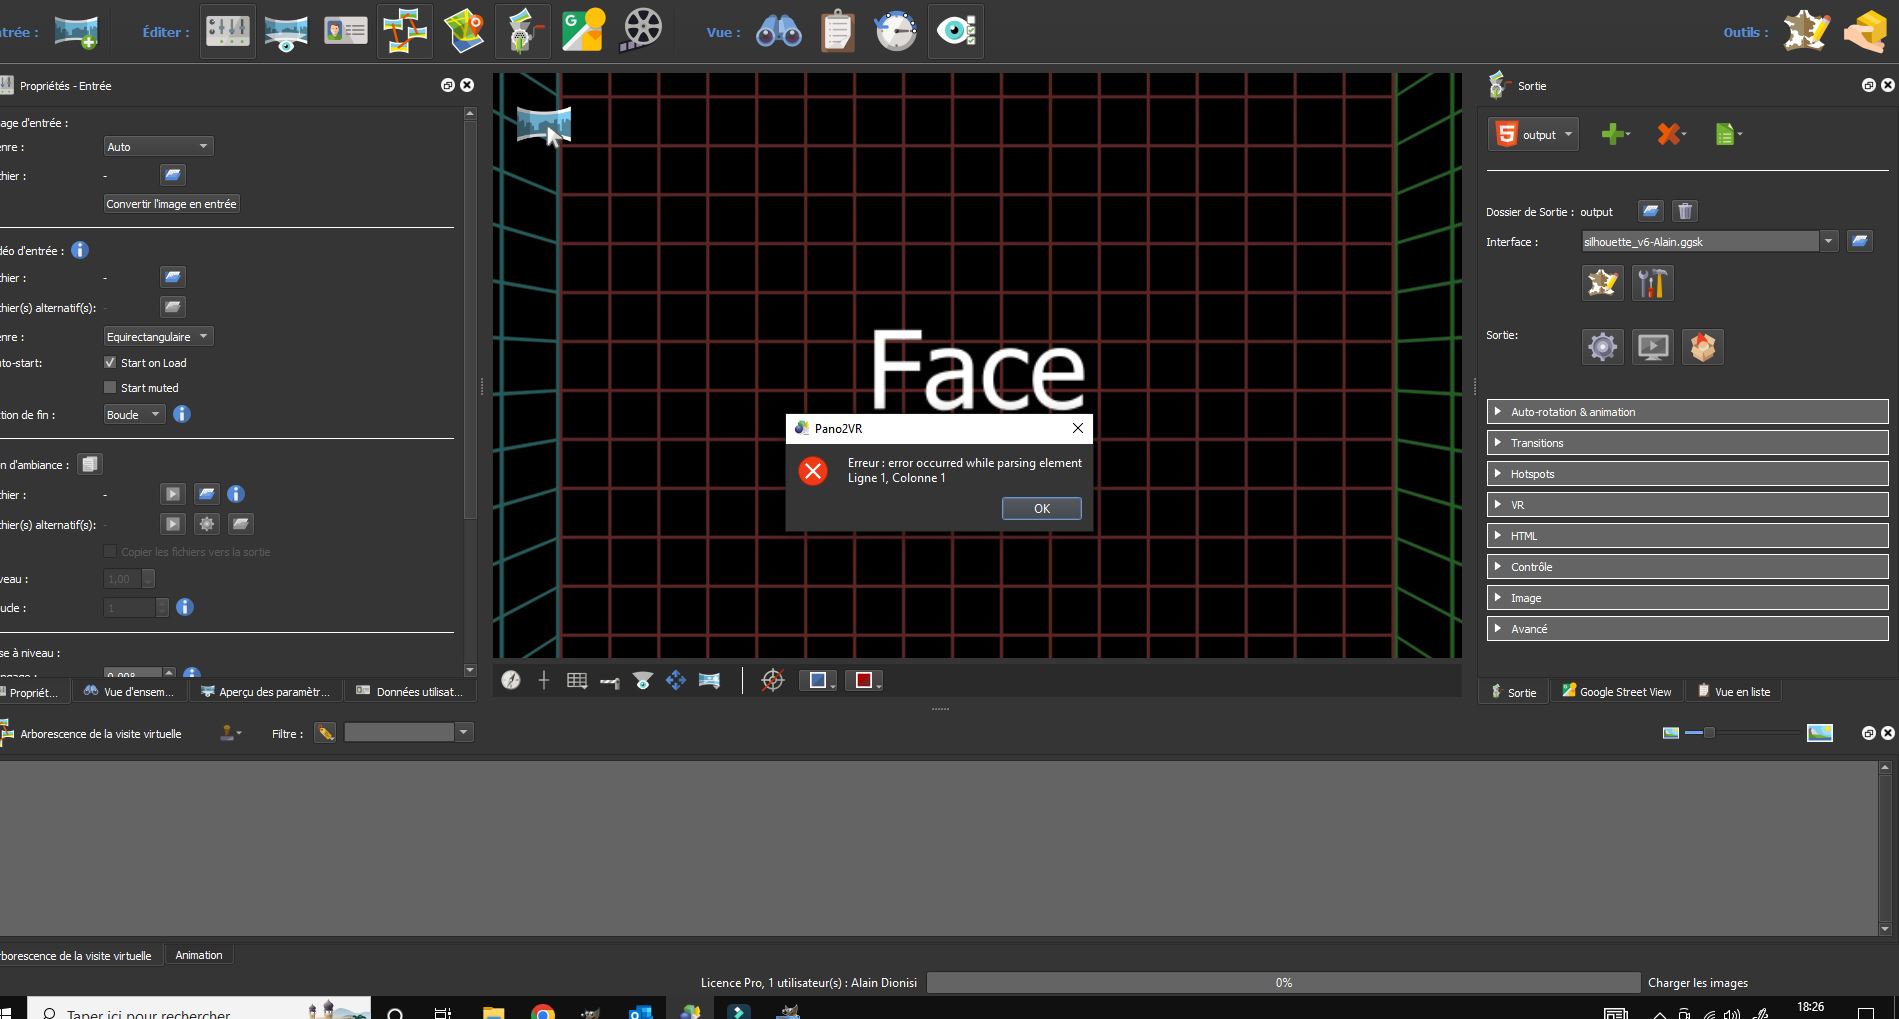Click the crossed-out target icon
The height and width of the screenshot is (1019, 1899).
point(773,680)
